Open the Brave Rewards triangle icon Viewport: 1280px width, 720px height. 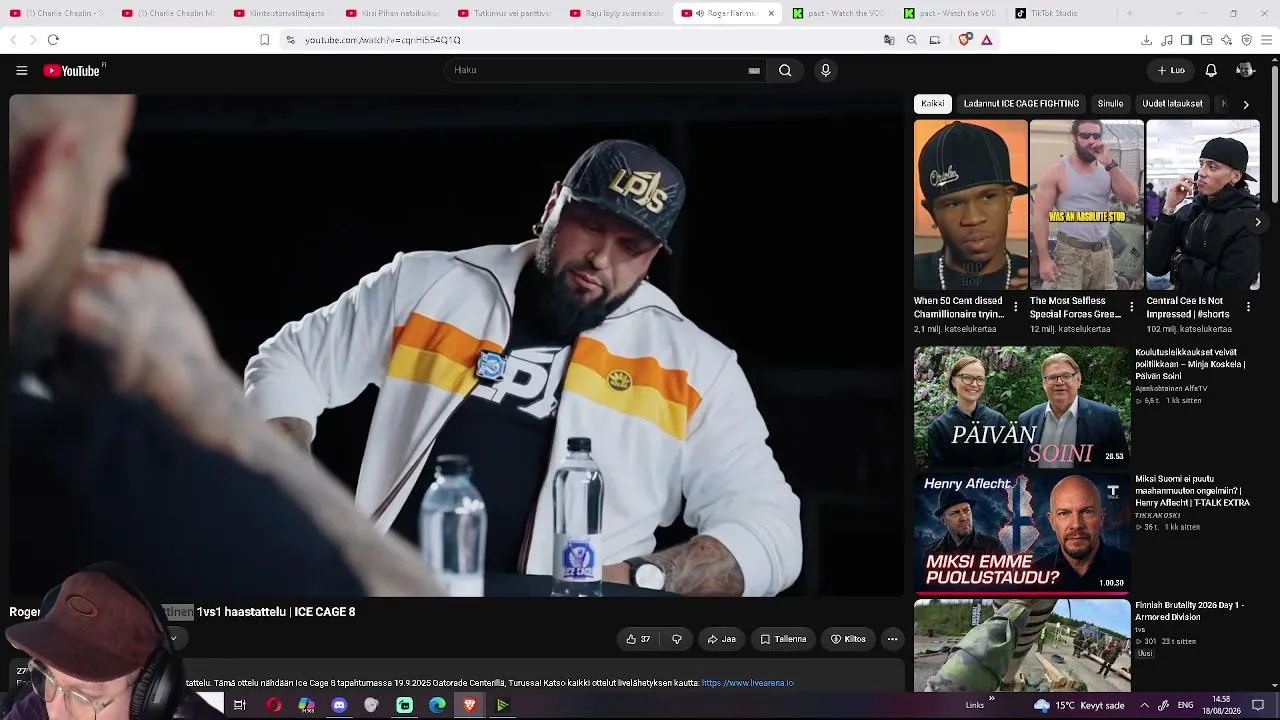coord(987,40)
